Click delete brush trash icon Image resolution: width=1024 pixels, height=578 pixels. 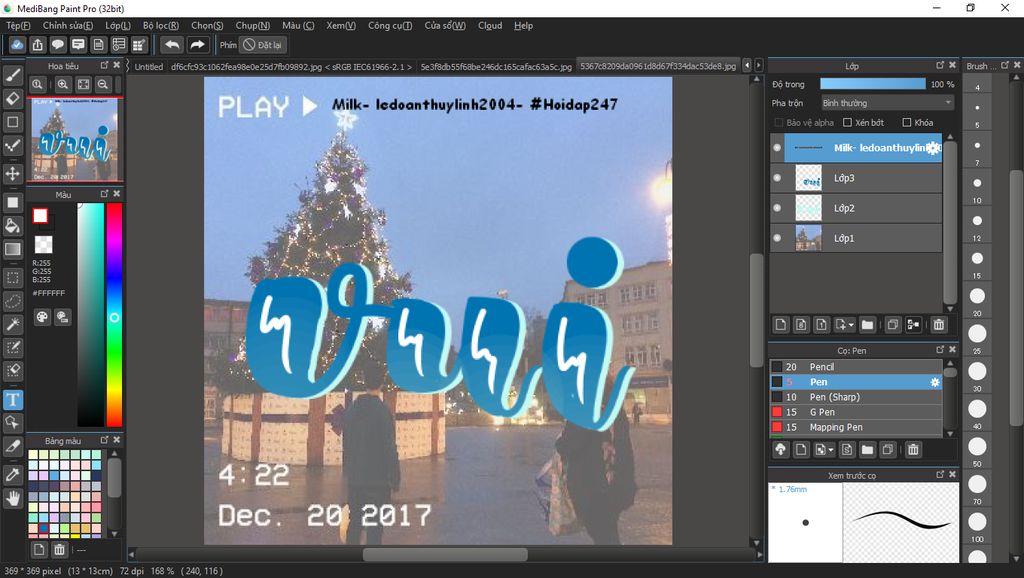(x=913, y=449)
